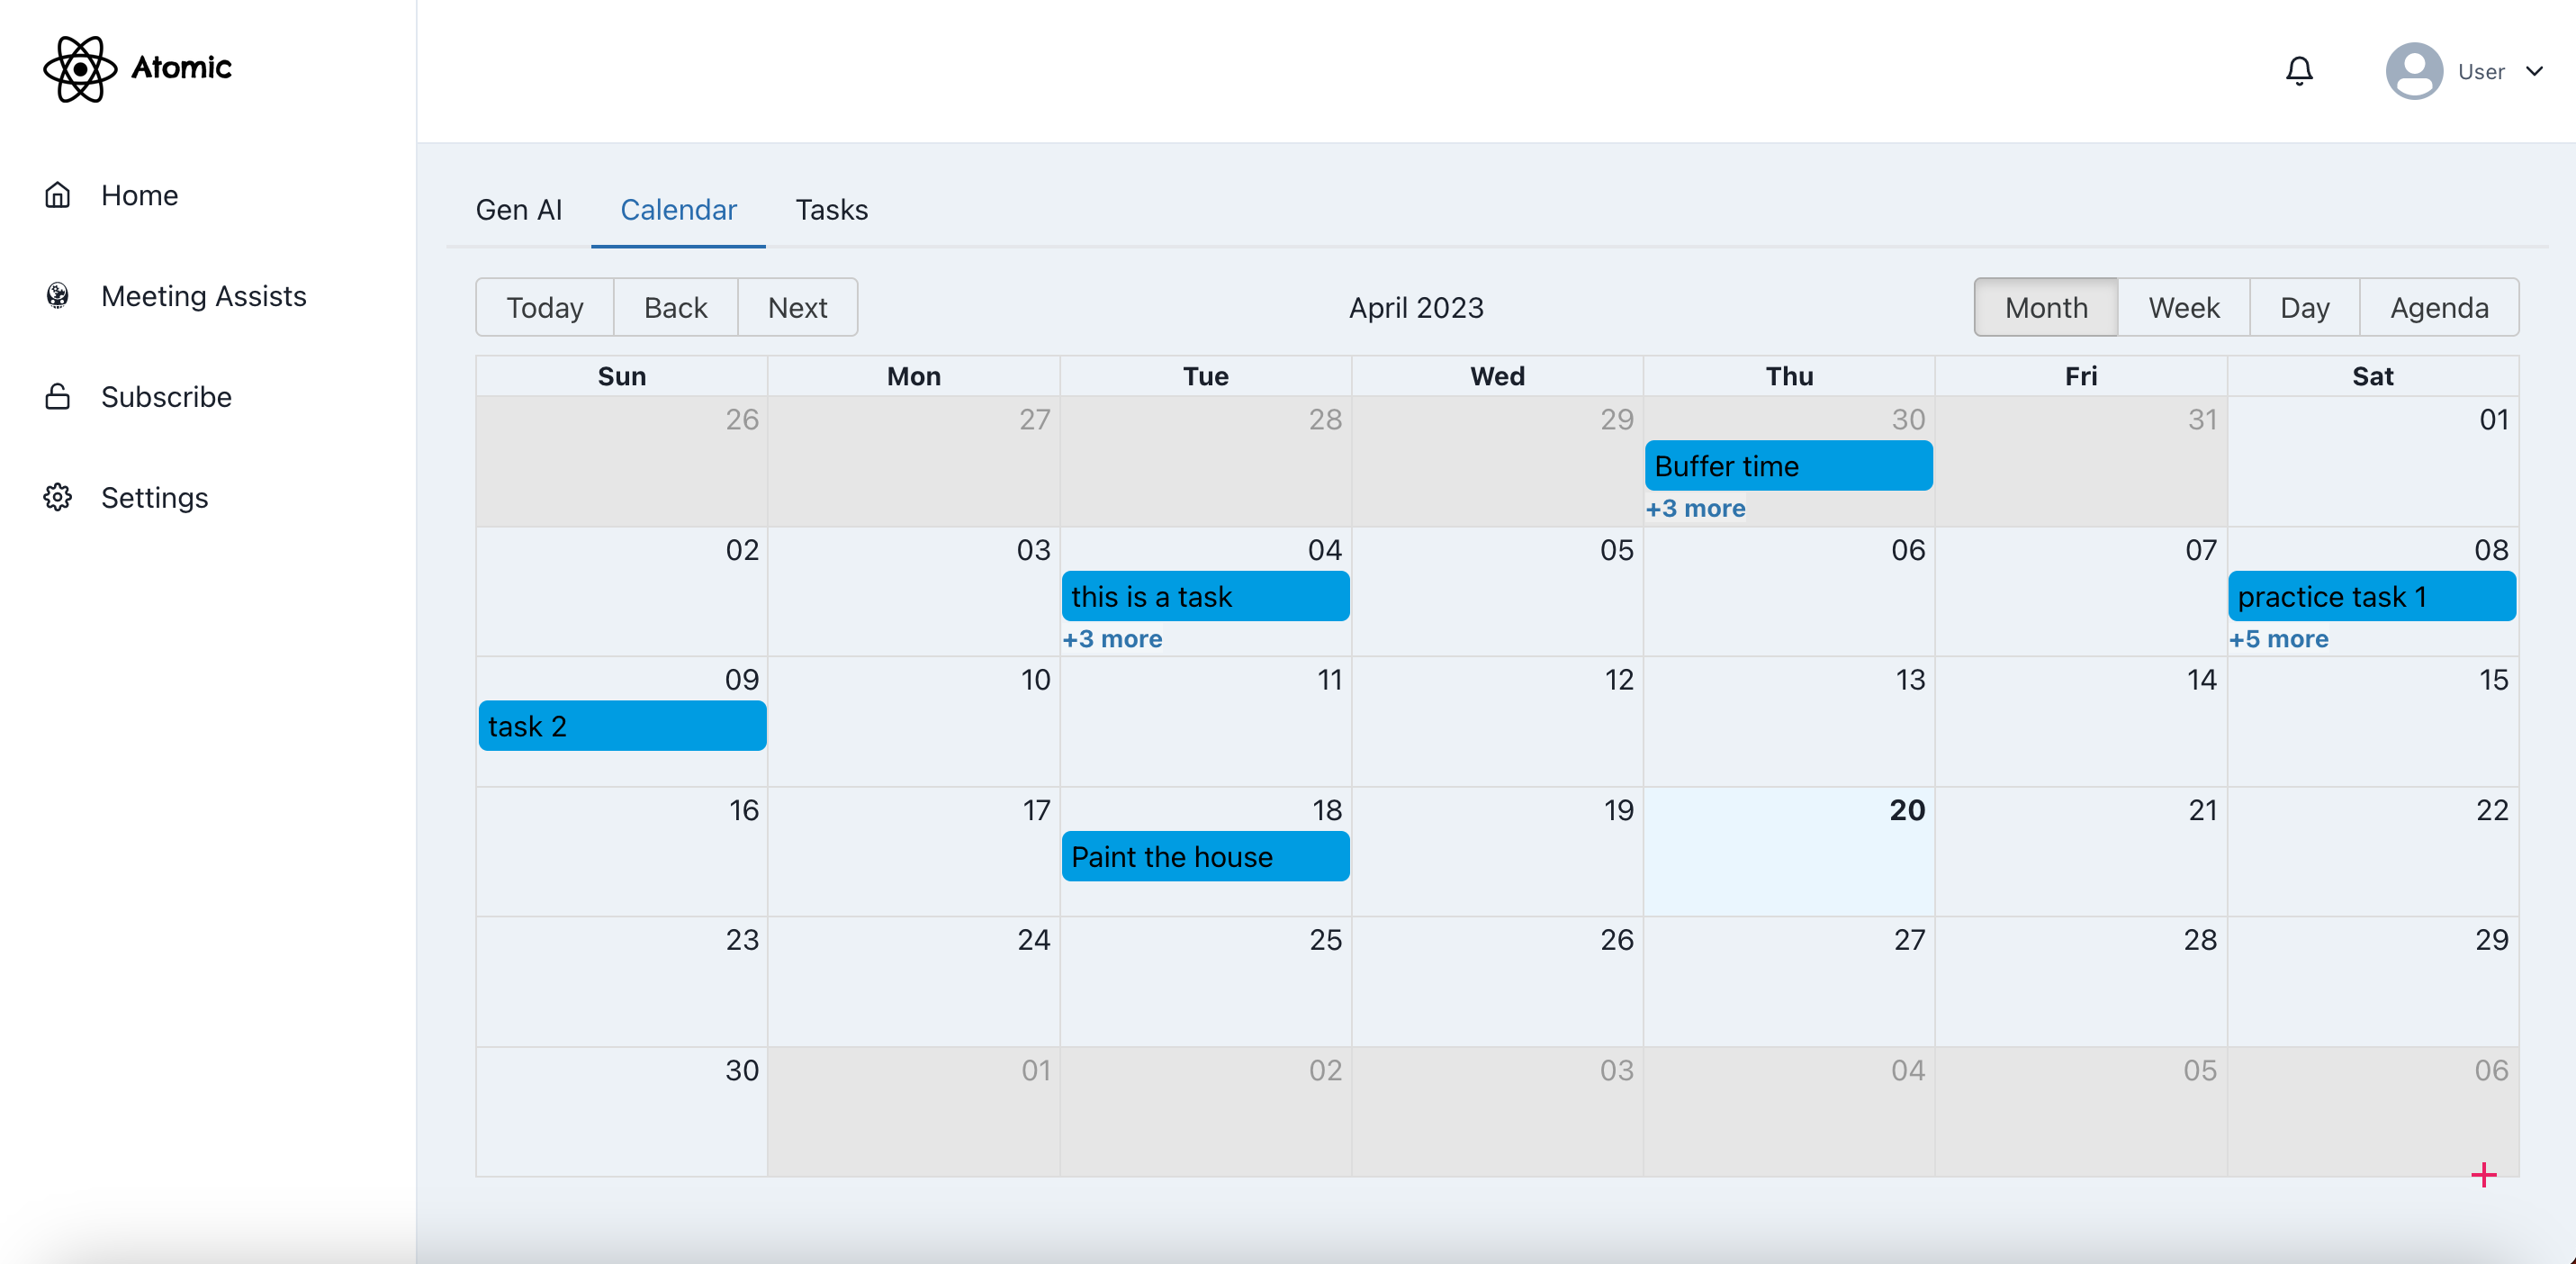The height and width of the screenshot is (1264, 2576).
Task: Click the red plus button to add event
Action: point(2484,1175)
